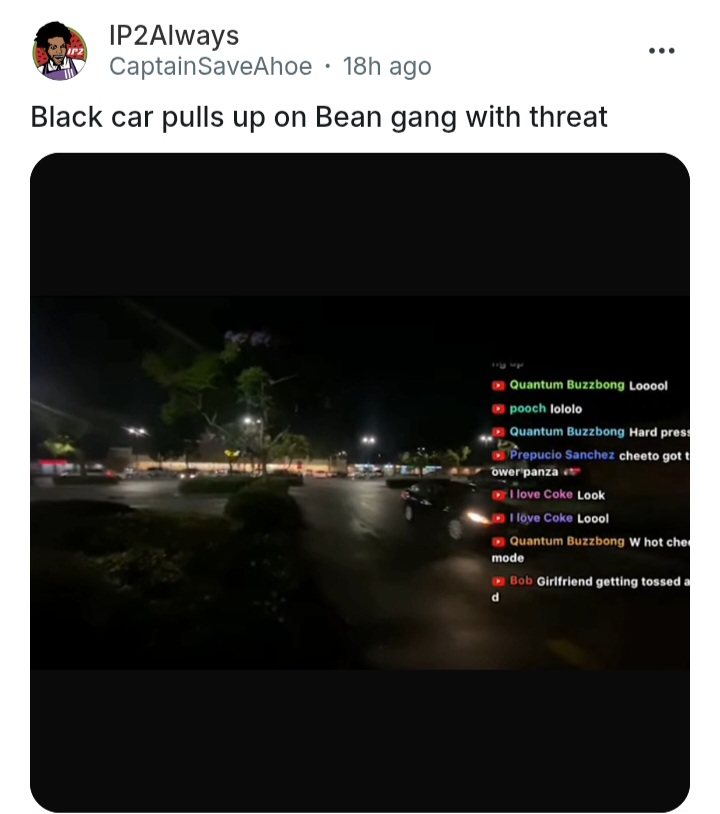Click Quantum Buzzbong Hard press message
The image size is (720, 814).
tap(659, 432)
